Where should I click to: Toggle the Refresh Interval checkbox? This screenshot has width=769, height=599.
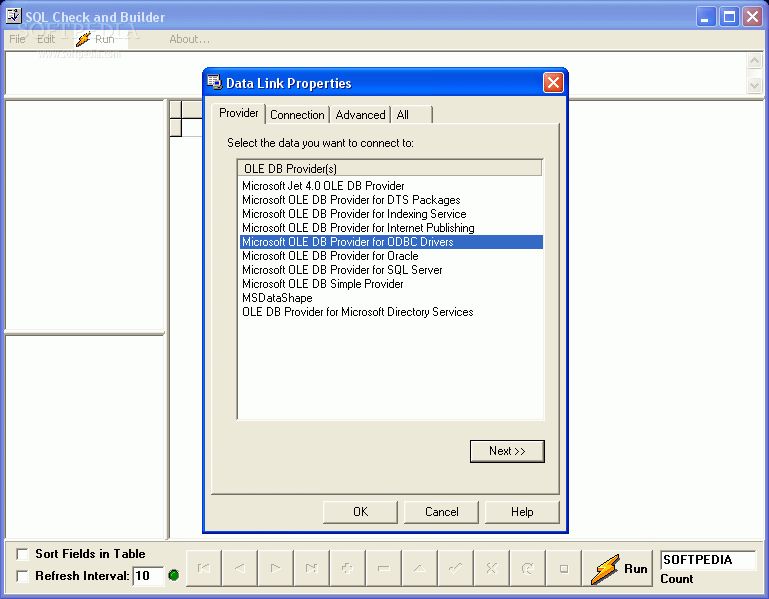(22, 575)
